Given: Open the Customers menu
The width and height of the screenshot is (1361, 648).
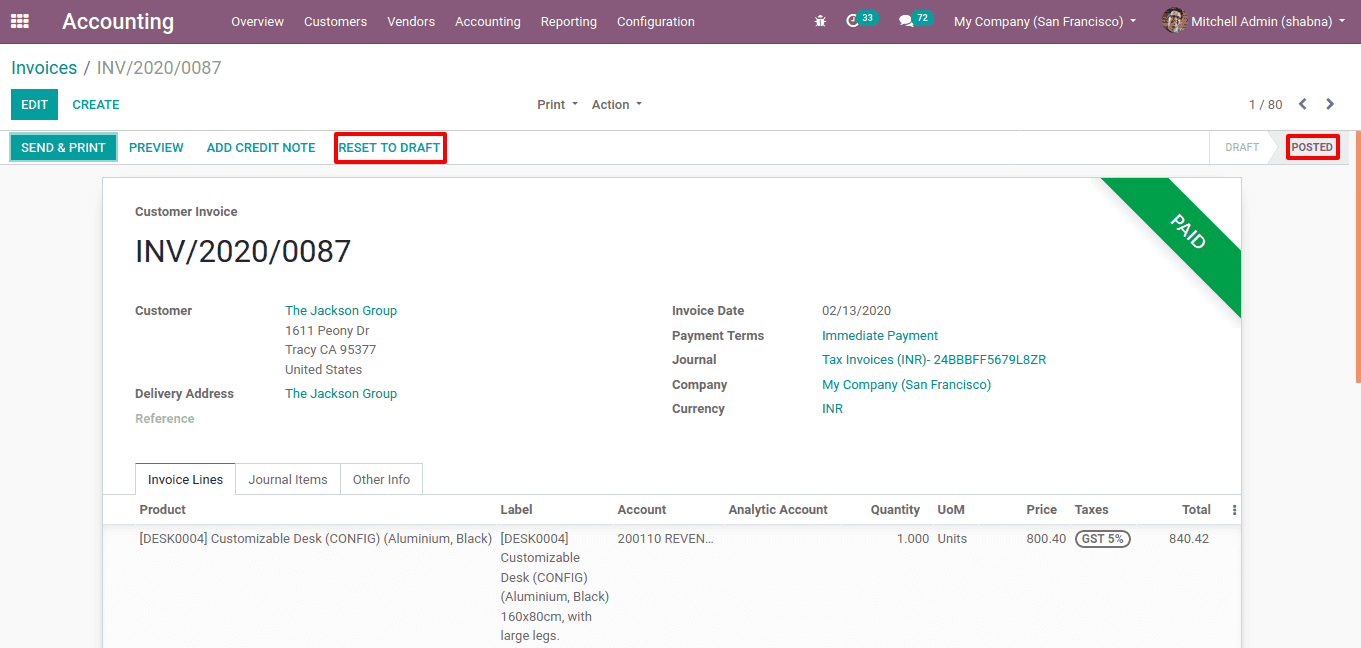Looking at the screenshot, I should click(x=335, y=21).
